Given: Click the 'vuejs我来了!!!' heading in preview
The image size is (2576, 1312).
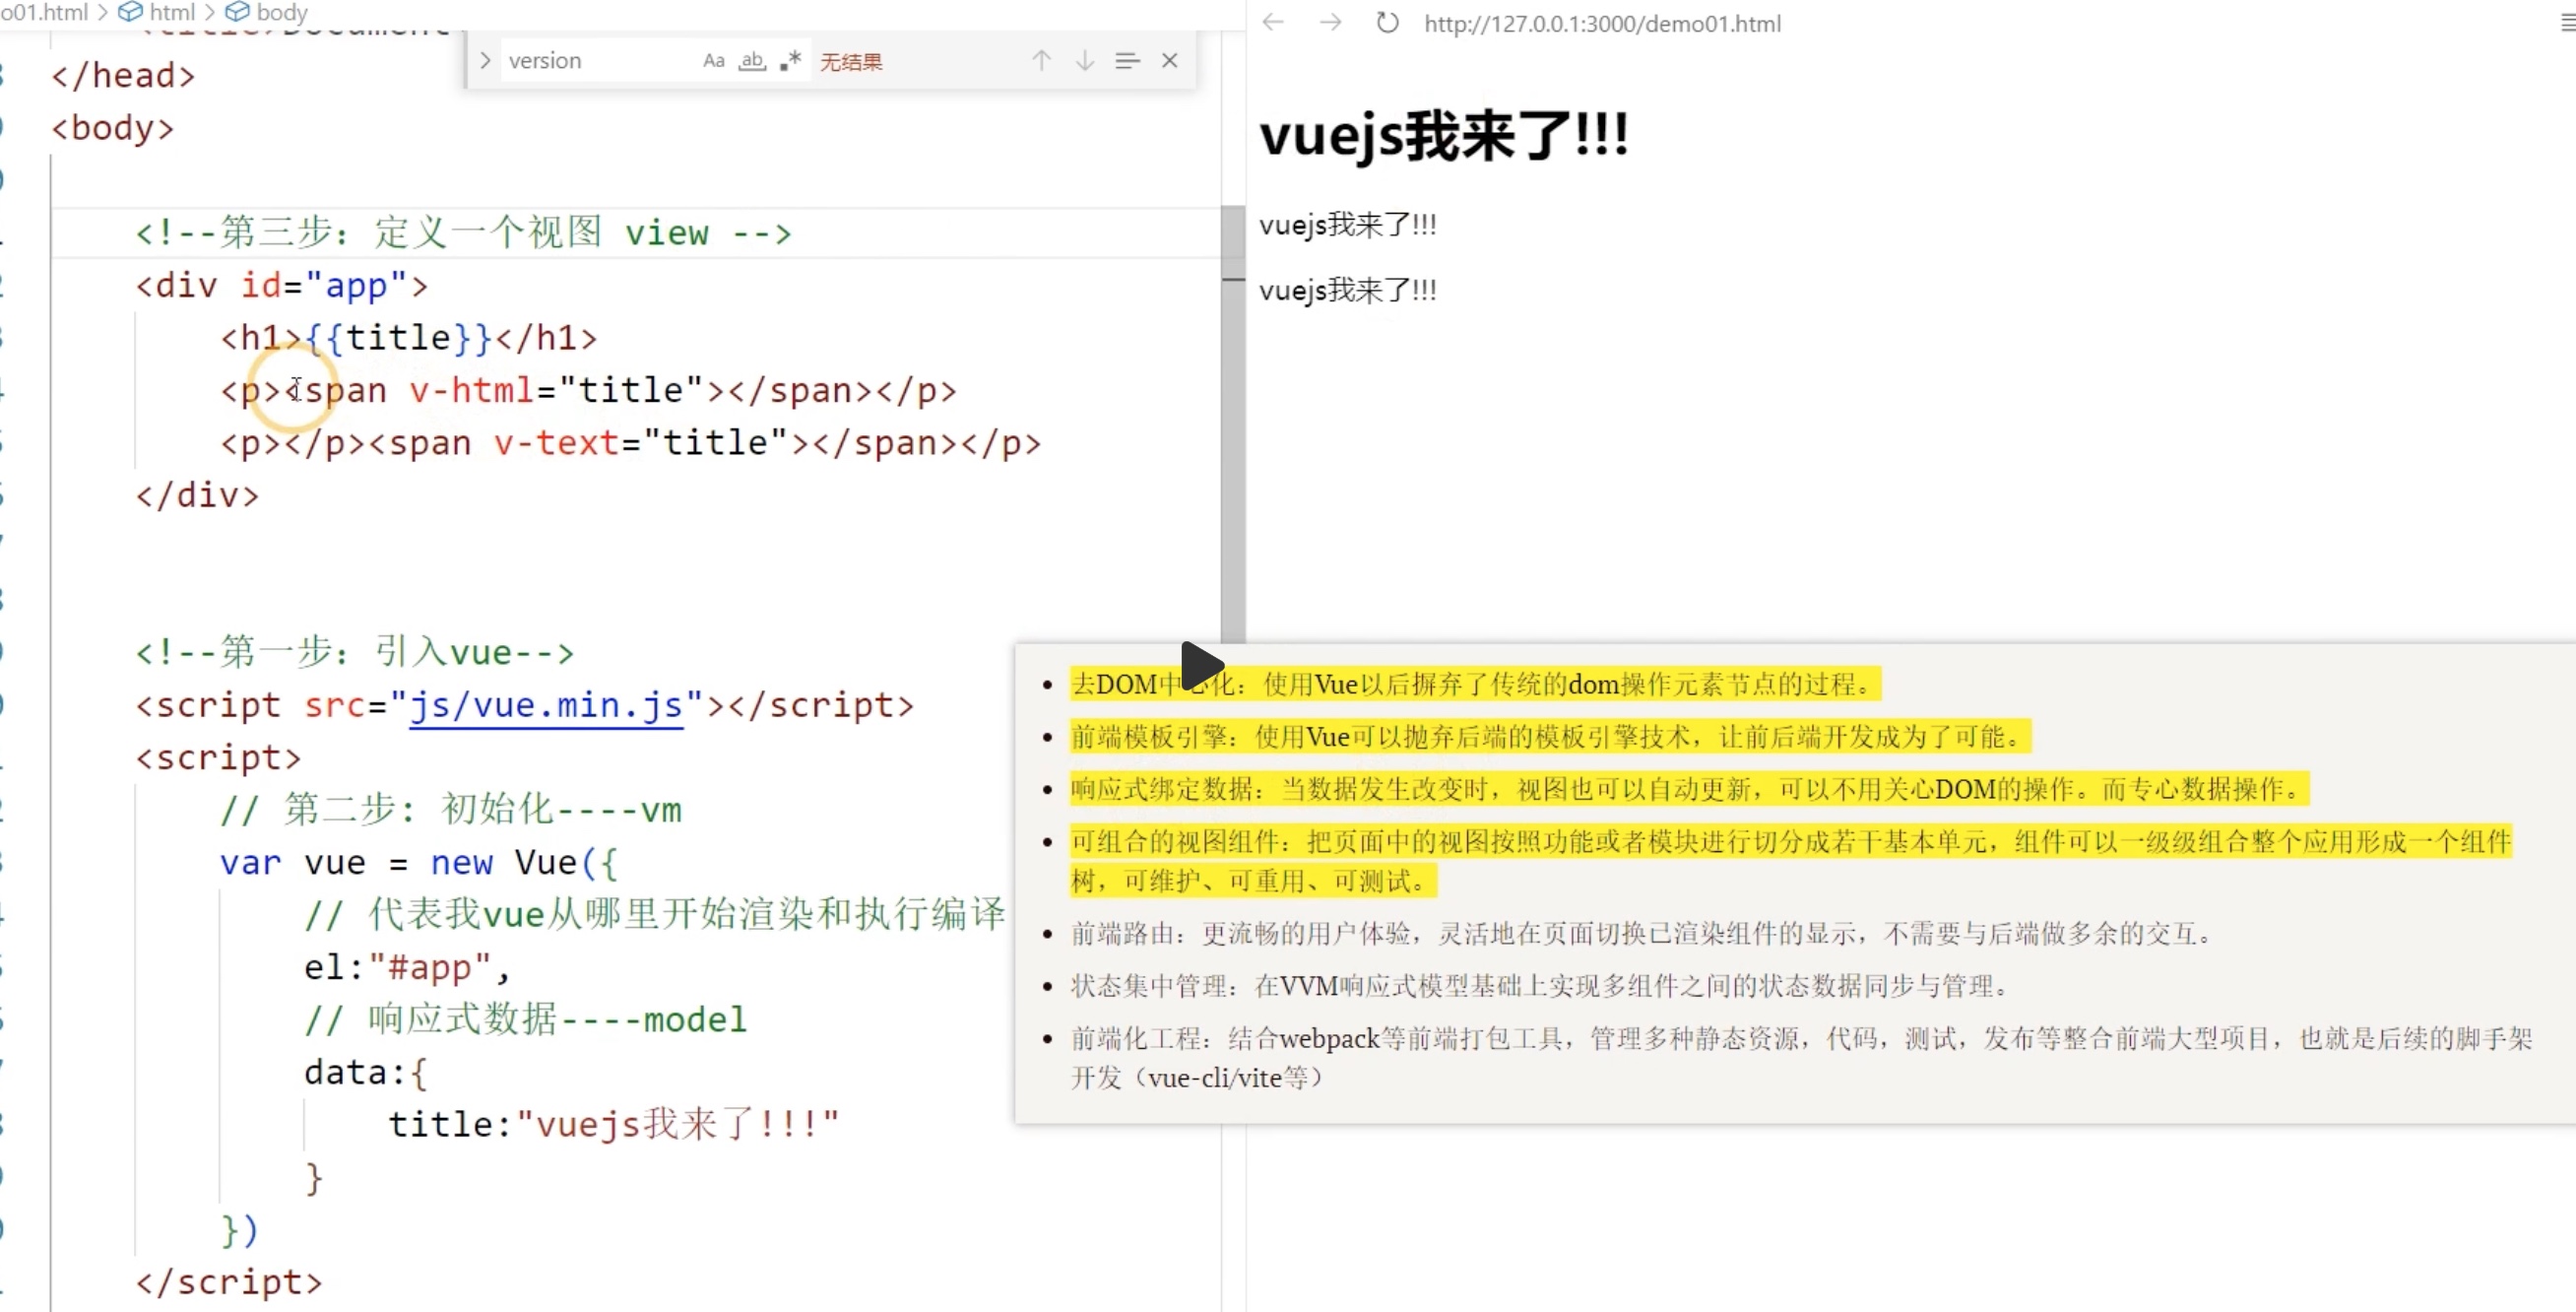Looking at the screenshot, I should pyautogui.click(x=1444, y=135).
